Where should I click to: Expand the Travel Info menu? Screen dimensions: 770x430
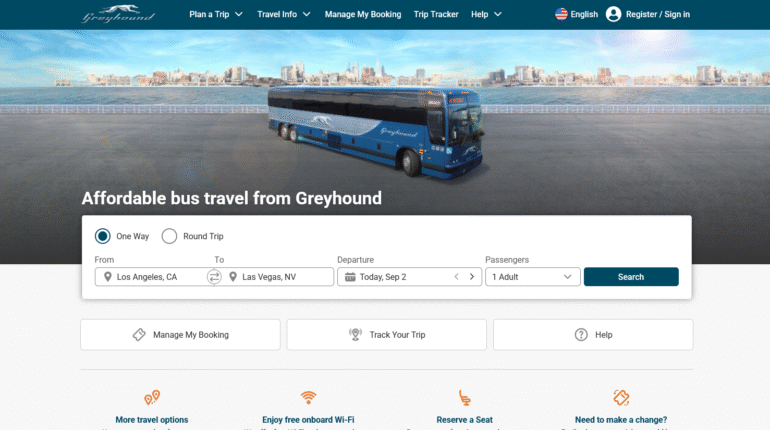[x=284, y=14]
